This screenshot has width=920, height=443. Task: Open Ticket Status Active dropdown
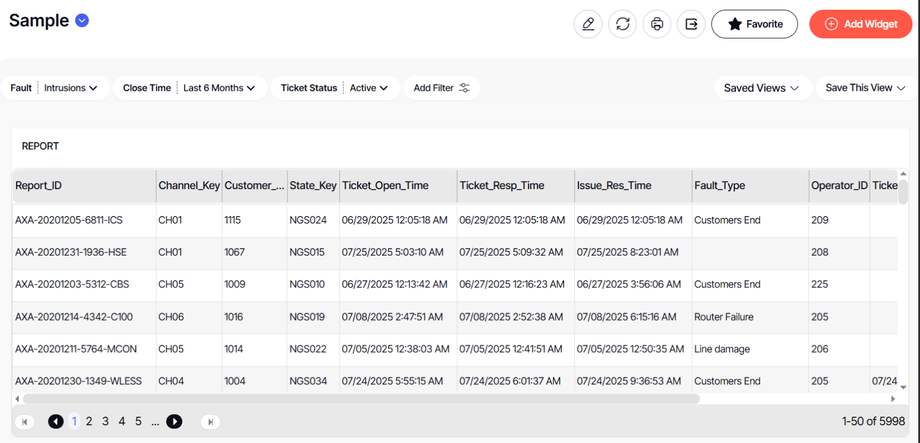337,88
